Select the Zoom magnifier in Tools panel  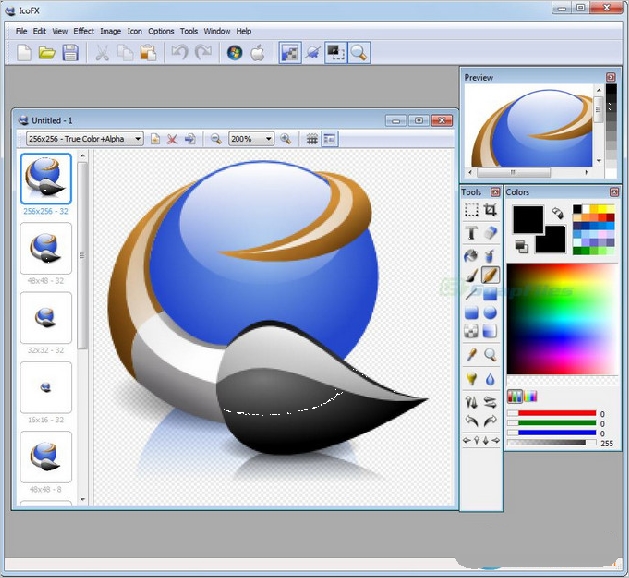click(490, 355)
